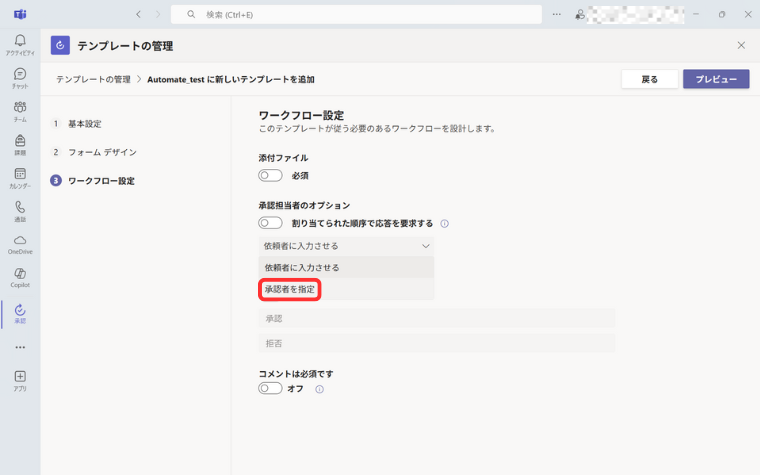Open the Activity bell in sidebar
760x475 pixels.
[20, 45]
